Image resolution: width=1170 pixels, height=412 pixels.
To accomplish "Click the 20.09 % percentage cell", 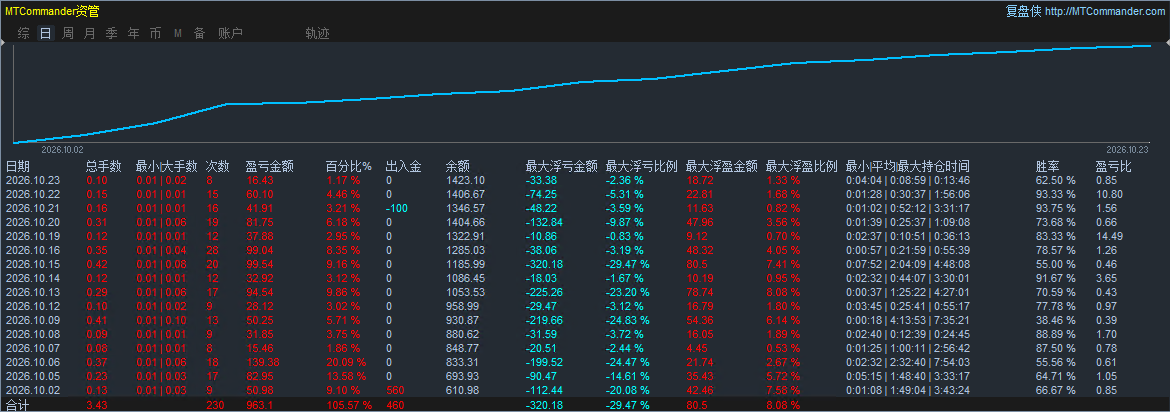I will (x=346, y=362).
